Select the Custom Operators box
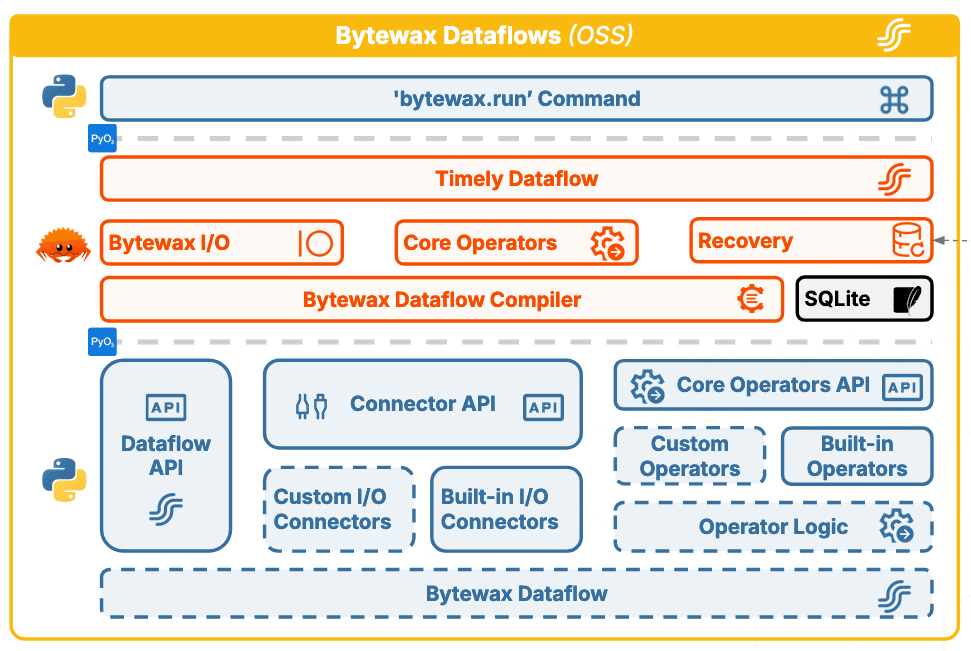 pos(689,456)
